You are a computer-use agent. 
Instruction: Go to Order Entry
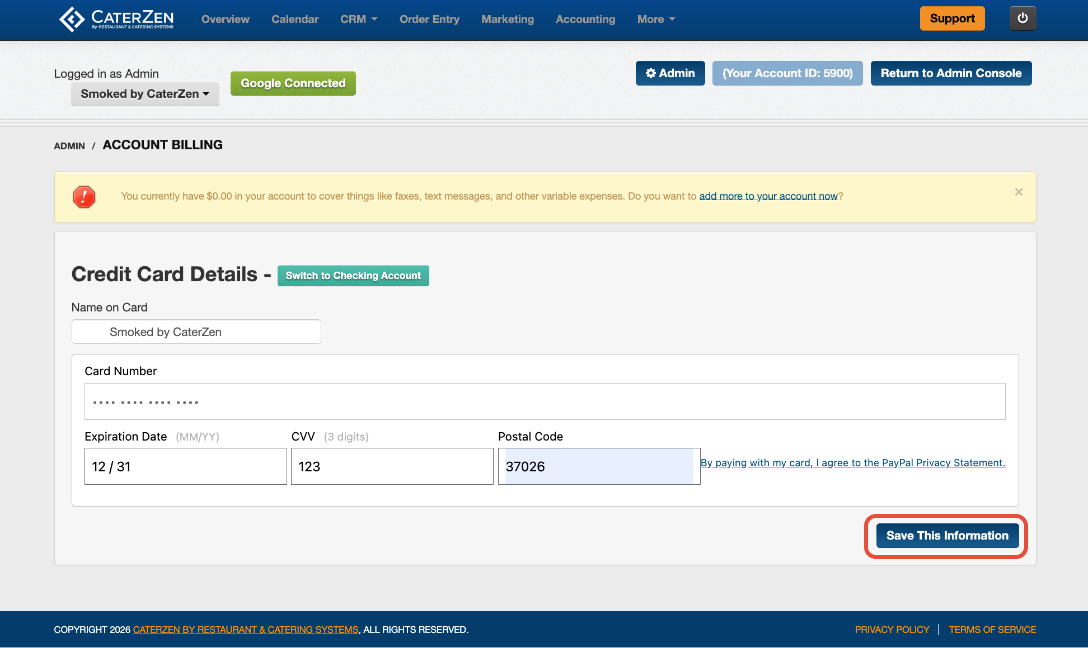(x=430, y=19)
